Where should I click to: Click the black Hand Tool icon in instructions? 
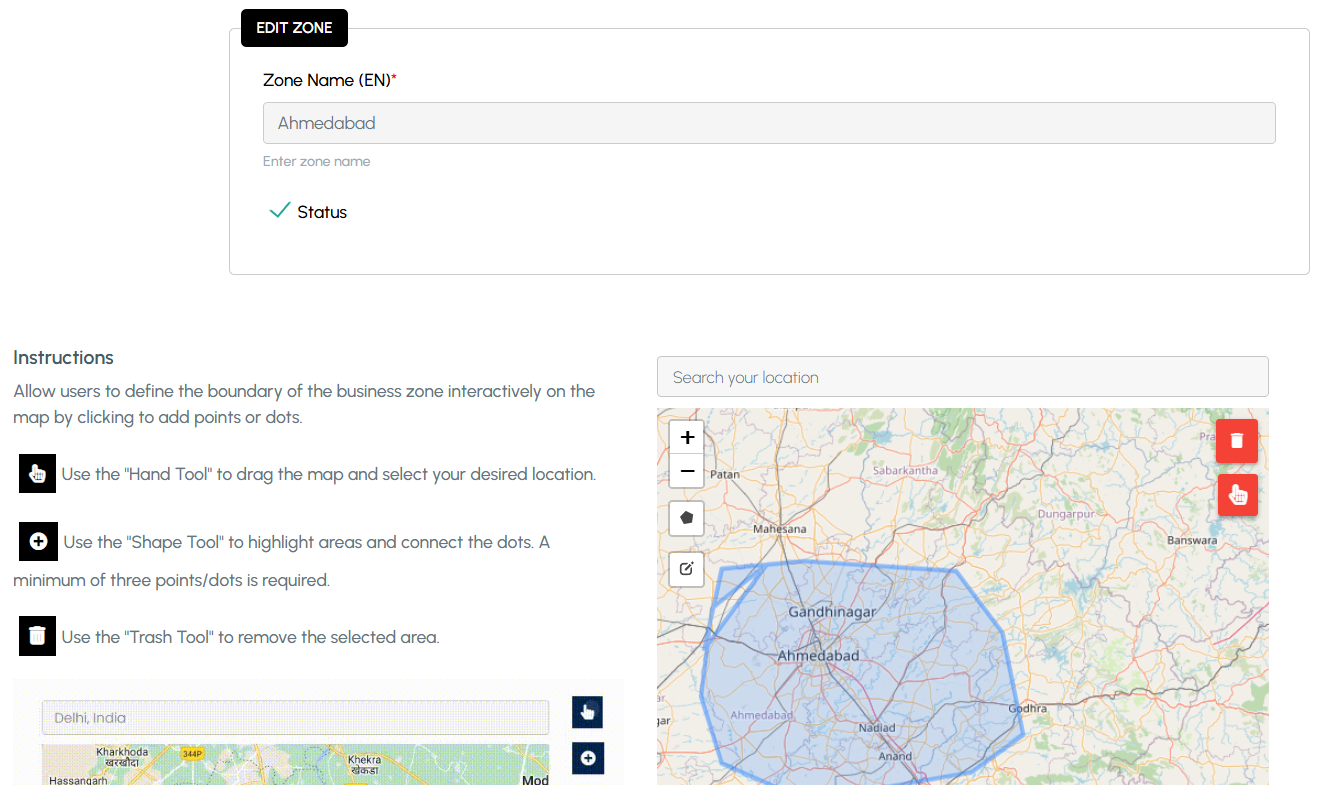point(37,473)
